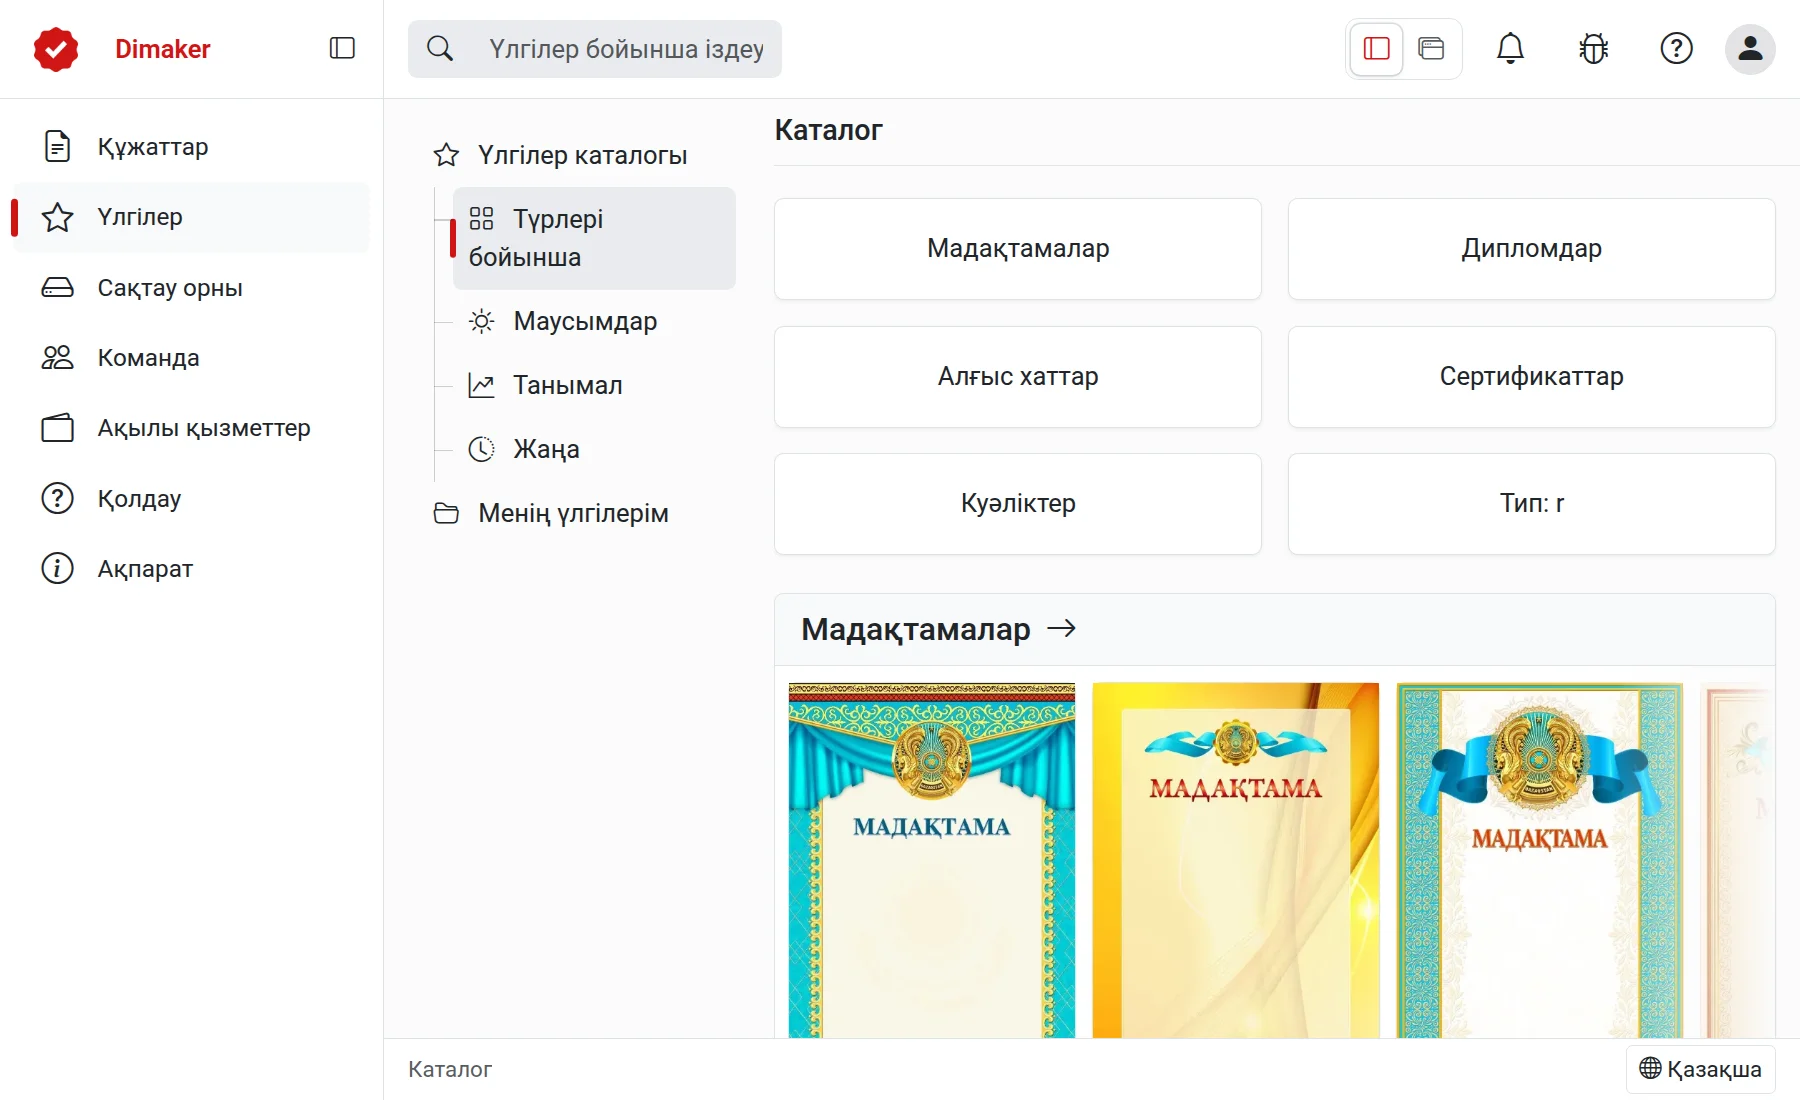Click the Маусымдар sun icon

(x=482, y=321)
